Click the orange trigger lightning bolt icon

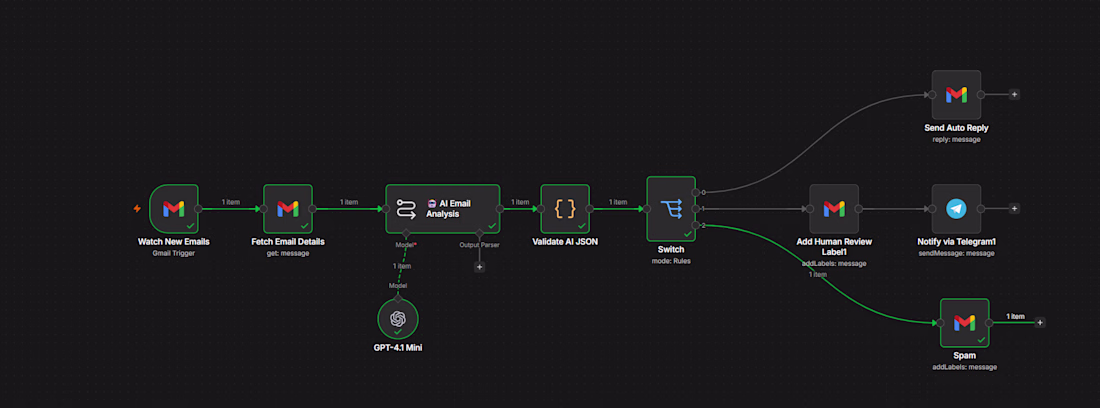coord(138,208)
